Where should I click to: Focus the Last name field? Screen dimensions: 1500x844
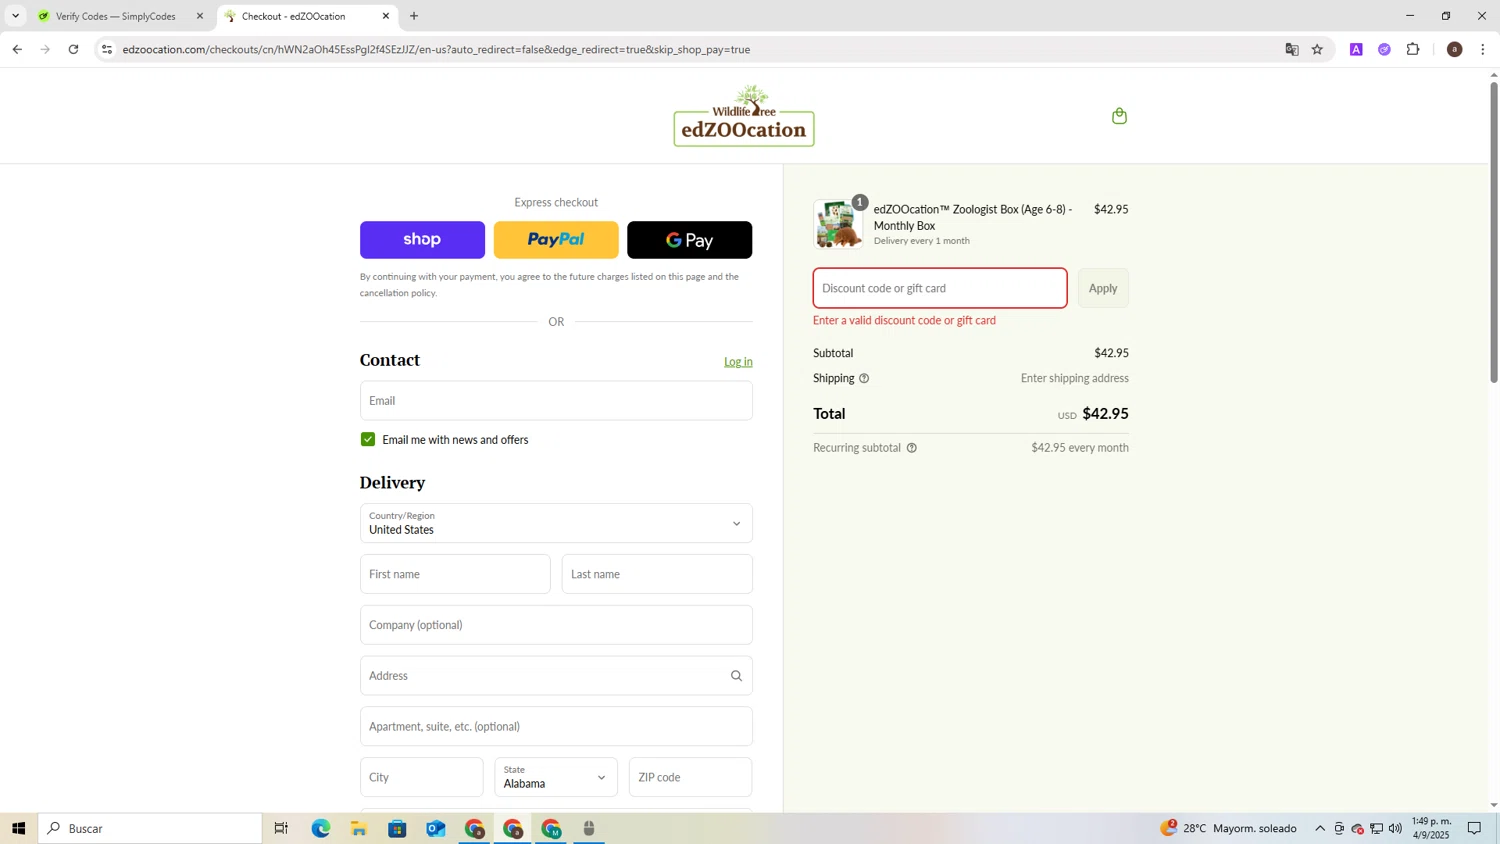(657, 574)
